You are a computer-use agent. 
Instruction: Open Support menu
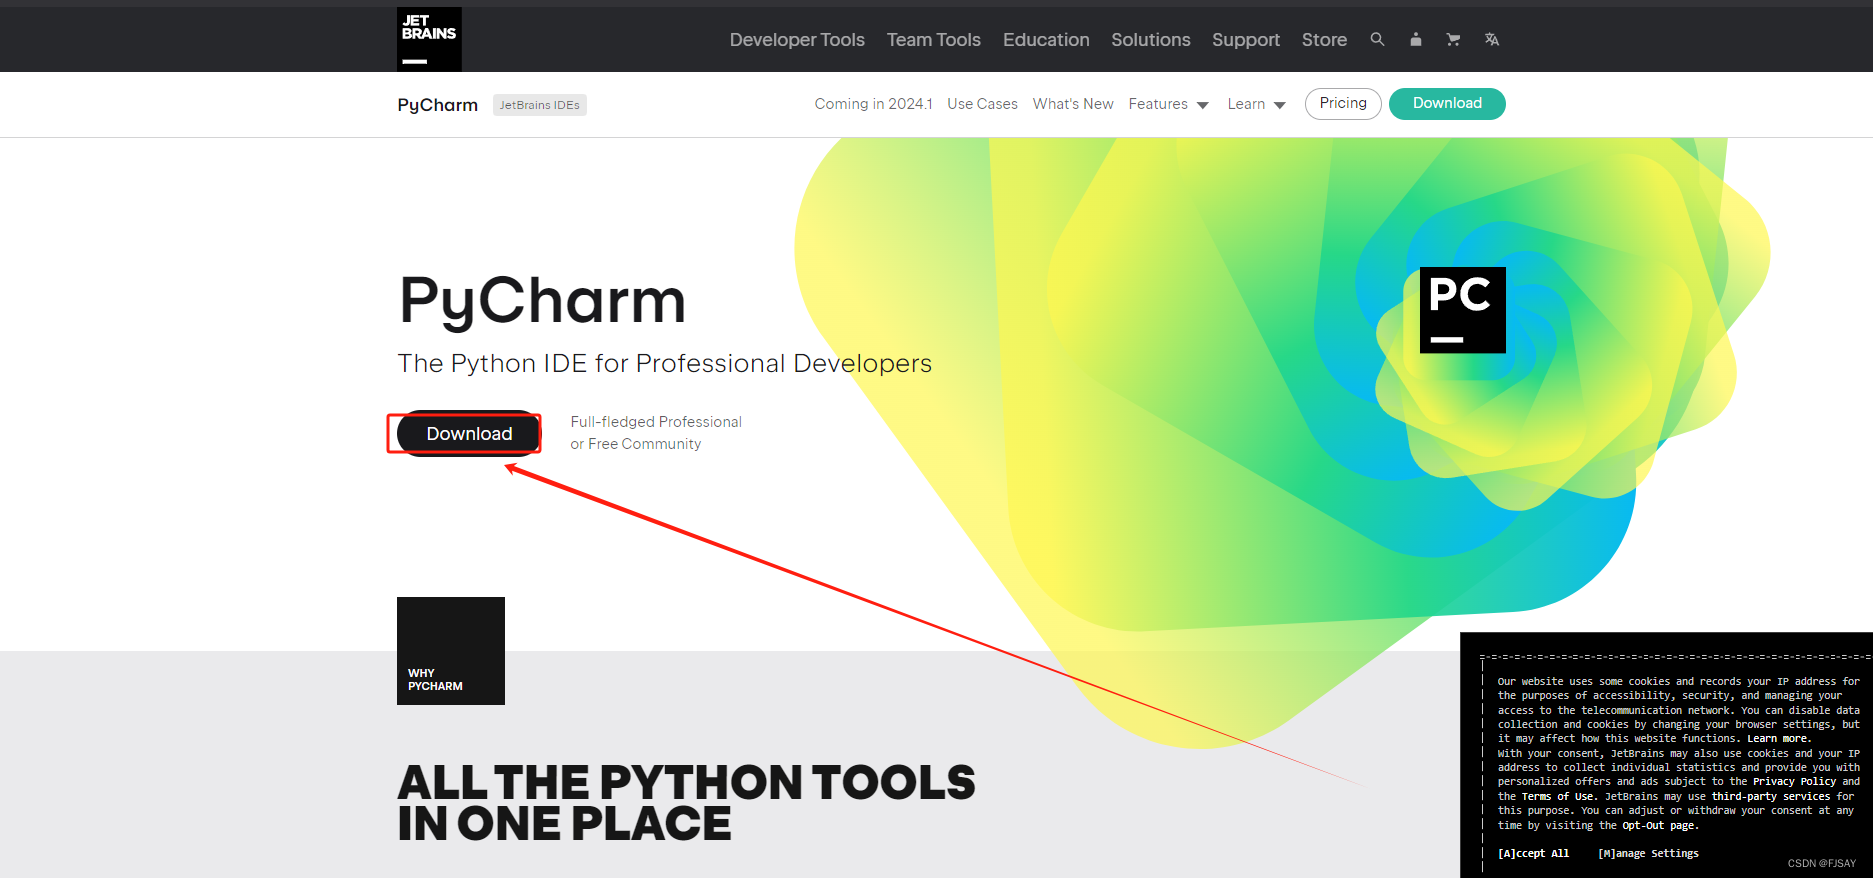(1246, 40)
